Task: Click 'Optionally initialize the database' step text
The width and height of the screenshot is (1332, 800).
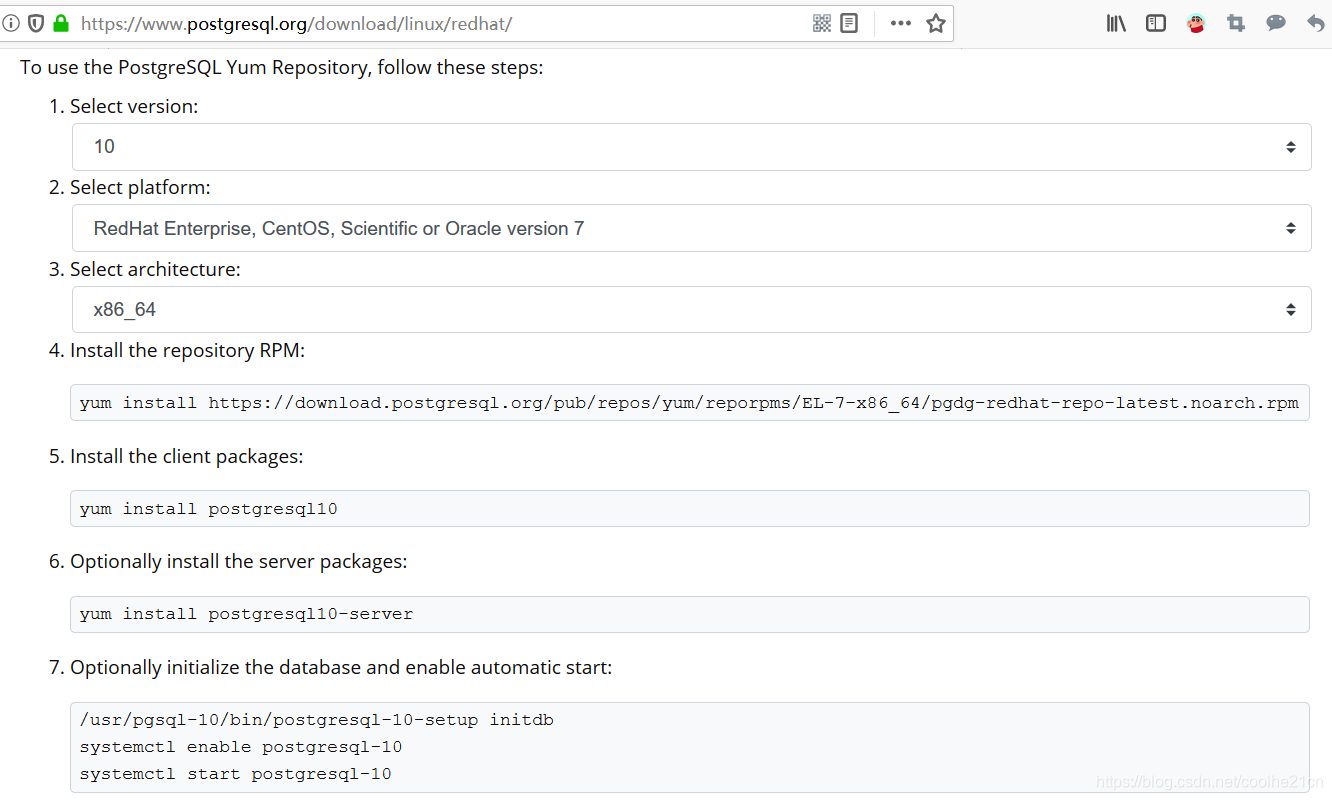Action: [x=341, y=667]
